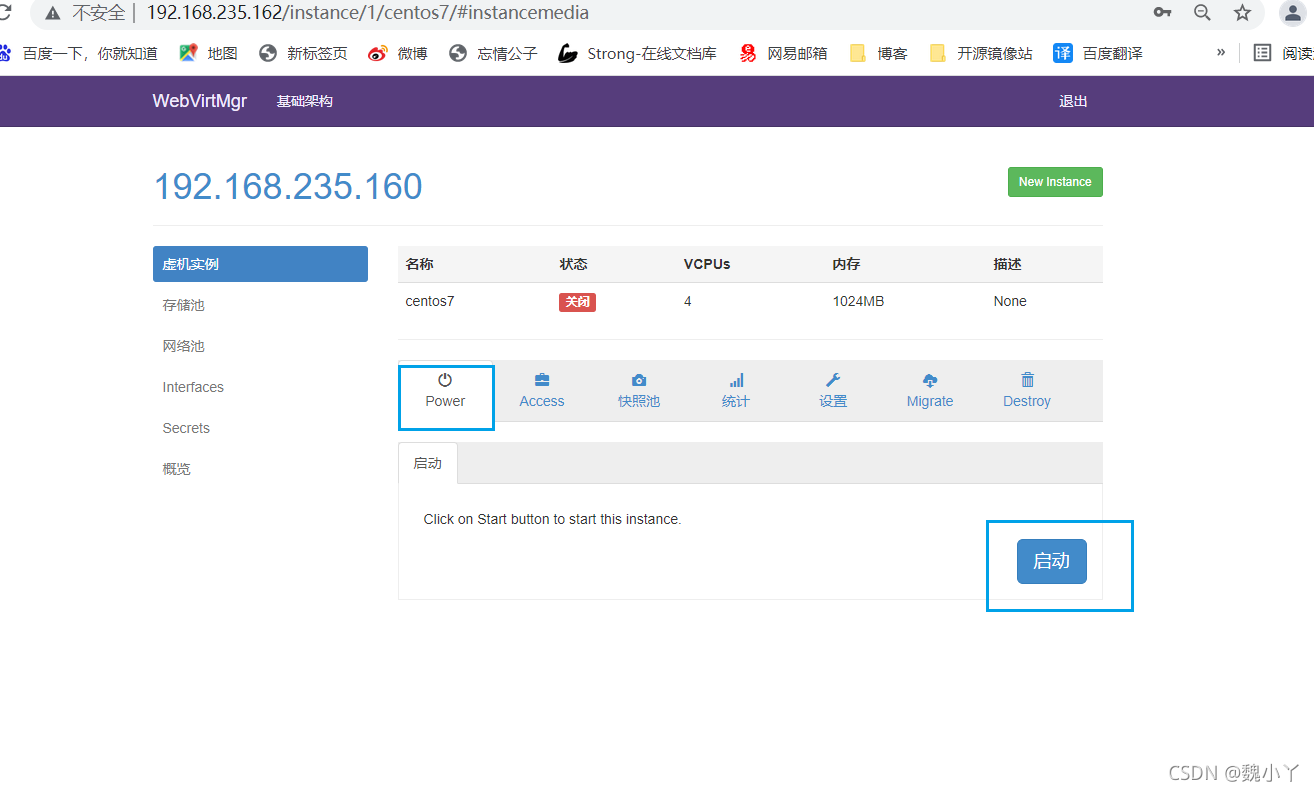This screenshot has height=791, width=1314.
Task: Bookmark this page with the star icon
Action: 1242,13
